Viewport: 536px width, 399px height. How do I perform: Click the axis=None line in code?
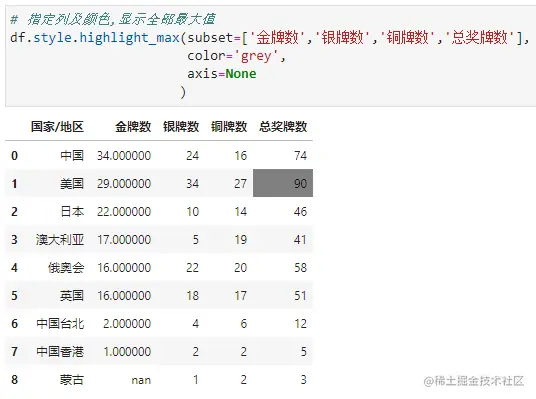(222, 74)
